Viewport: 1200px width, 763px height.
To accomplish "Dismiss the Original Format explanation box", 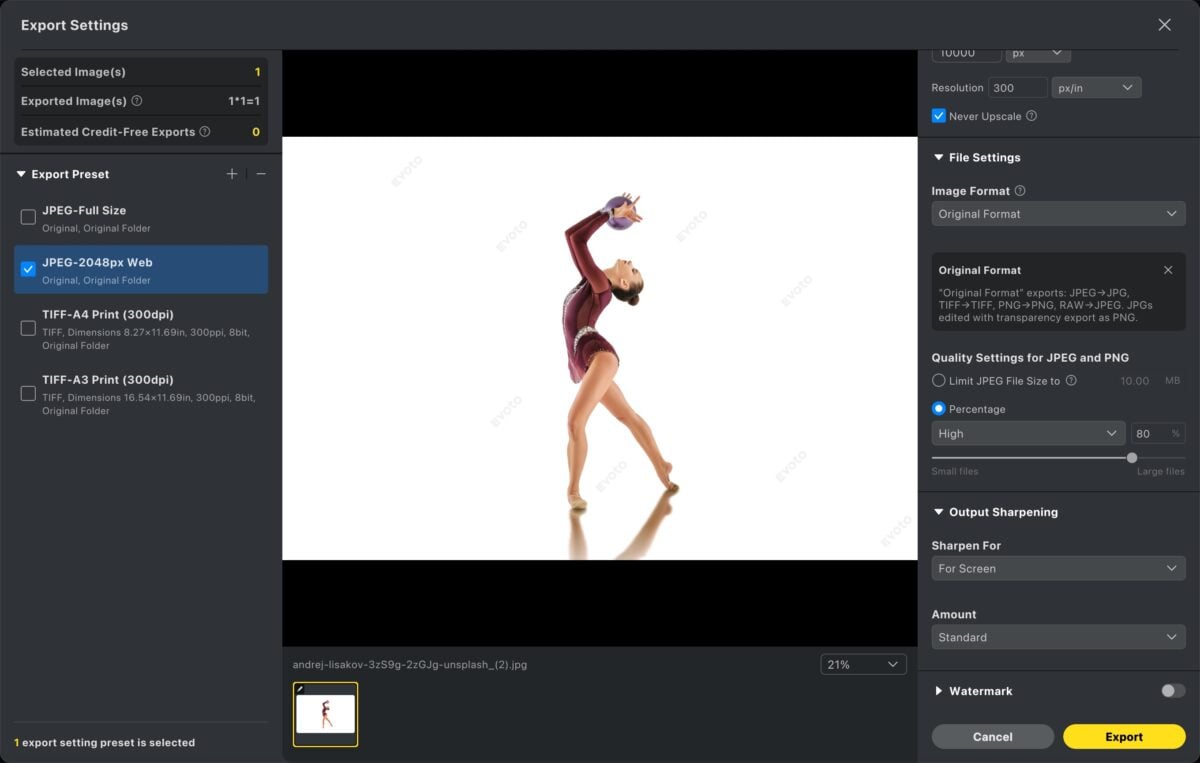I will (1167, 269).
